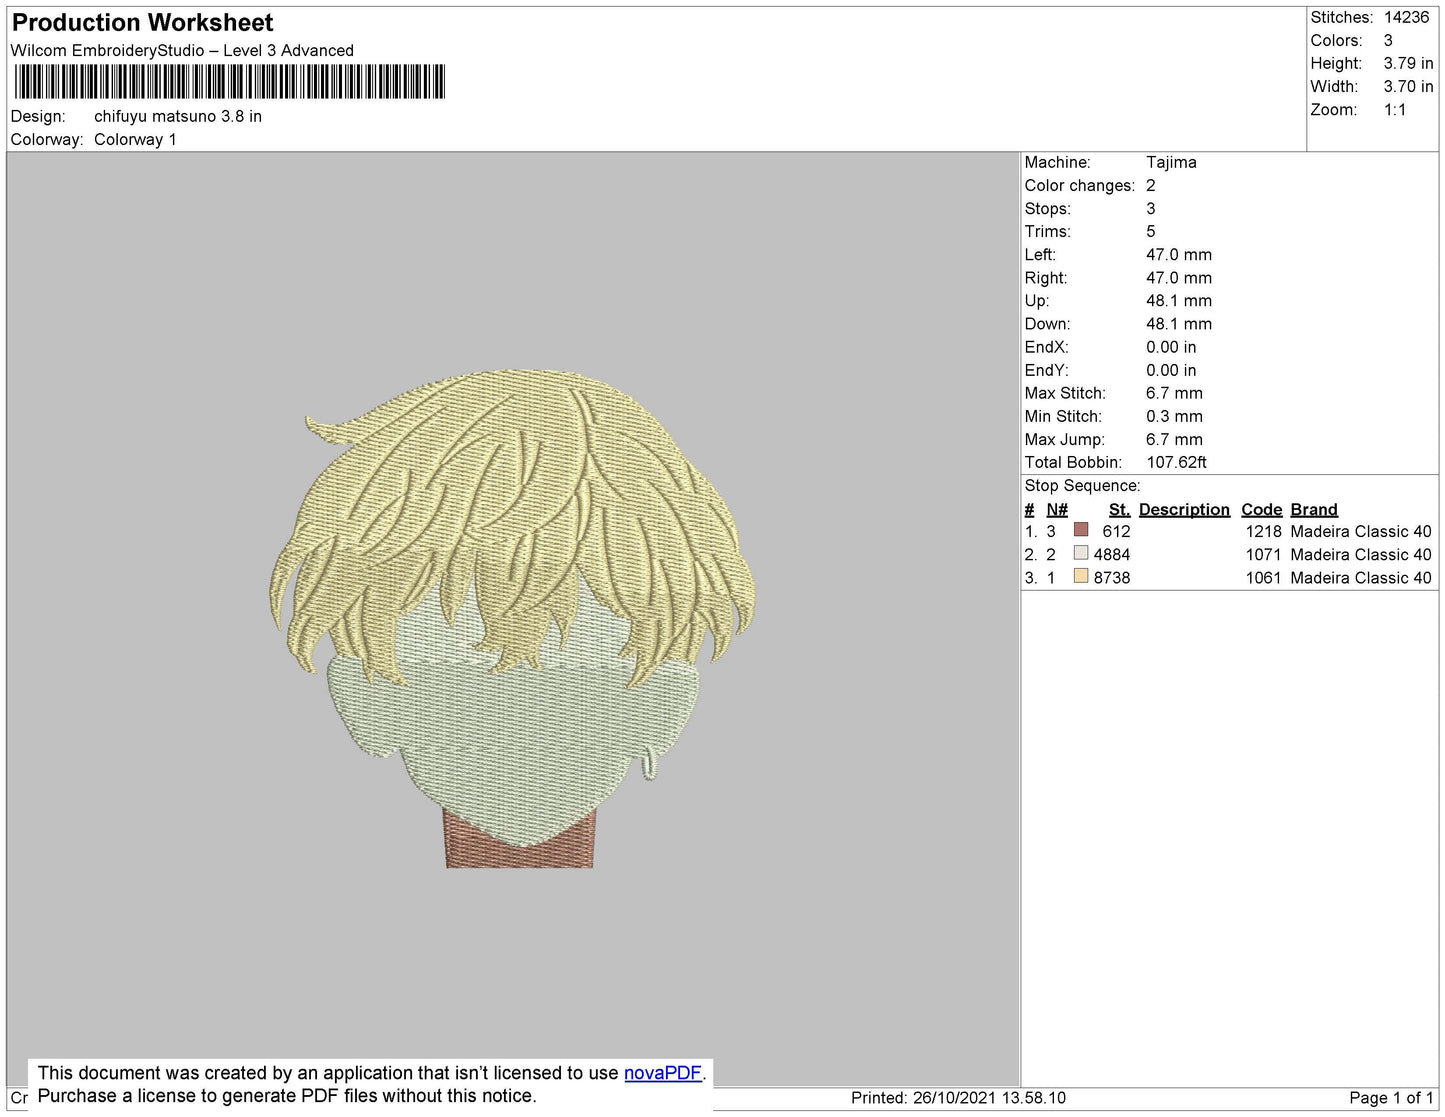Select thread code '1218'

[1263, 532]
